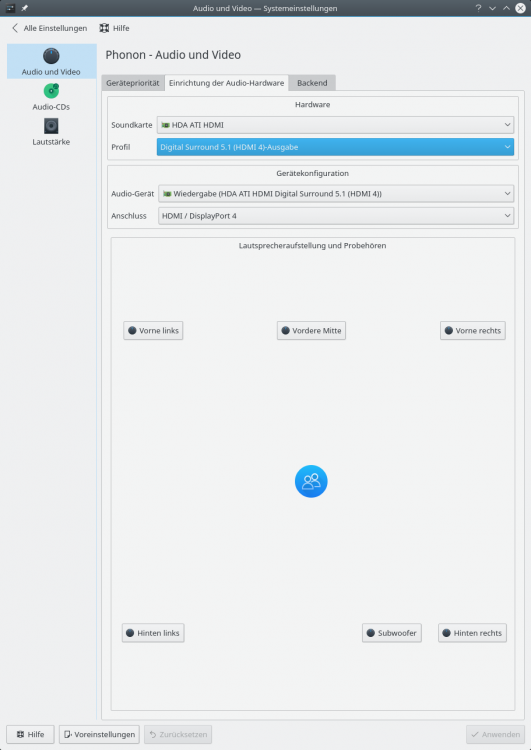
Task: Open the Audio und Video module
Action: click(51, 61)
